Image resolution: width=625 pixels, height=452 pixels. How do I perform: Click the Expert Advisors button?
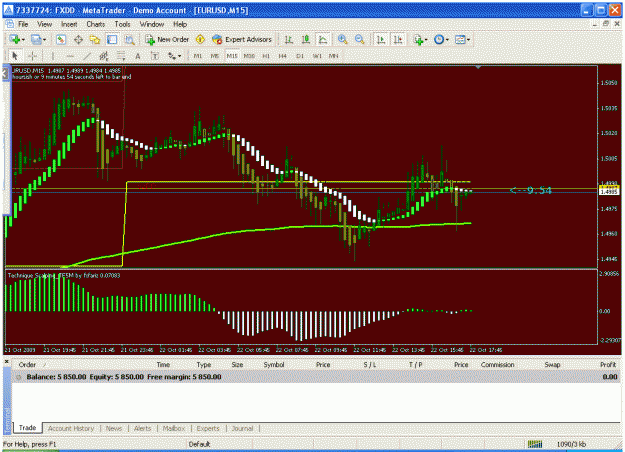[x=242, y=39]
